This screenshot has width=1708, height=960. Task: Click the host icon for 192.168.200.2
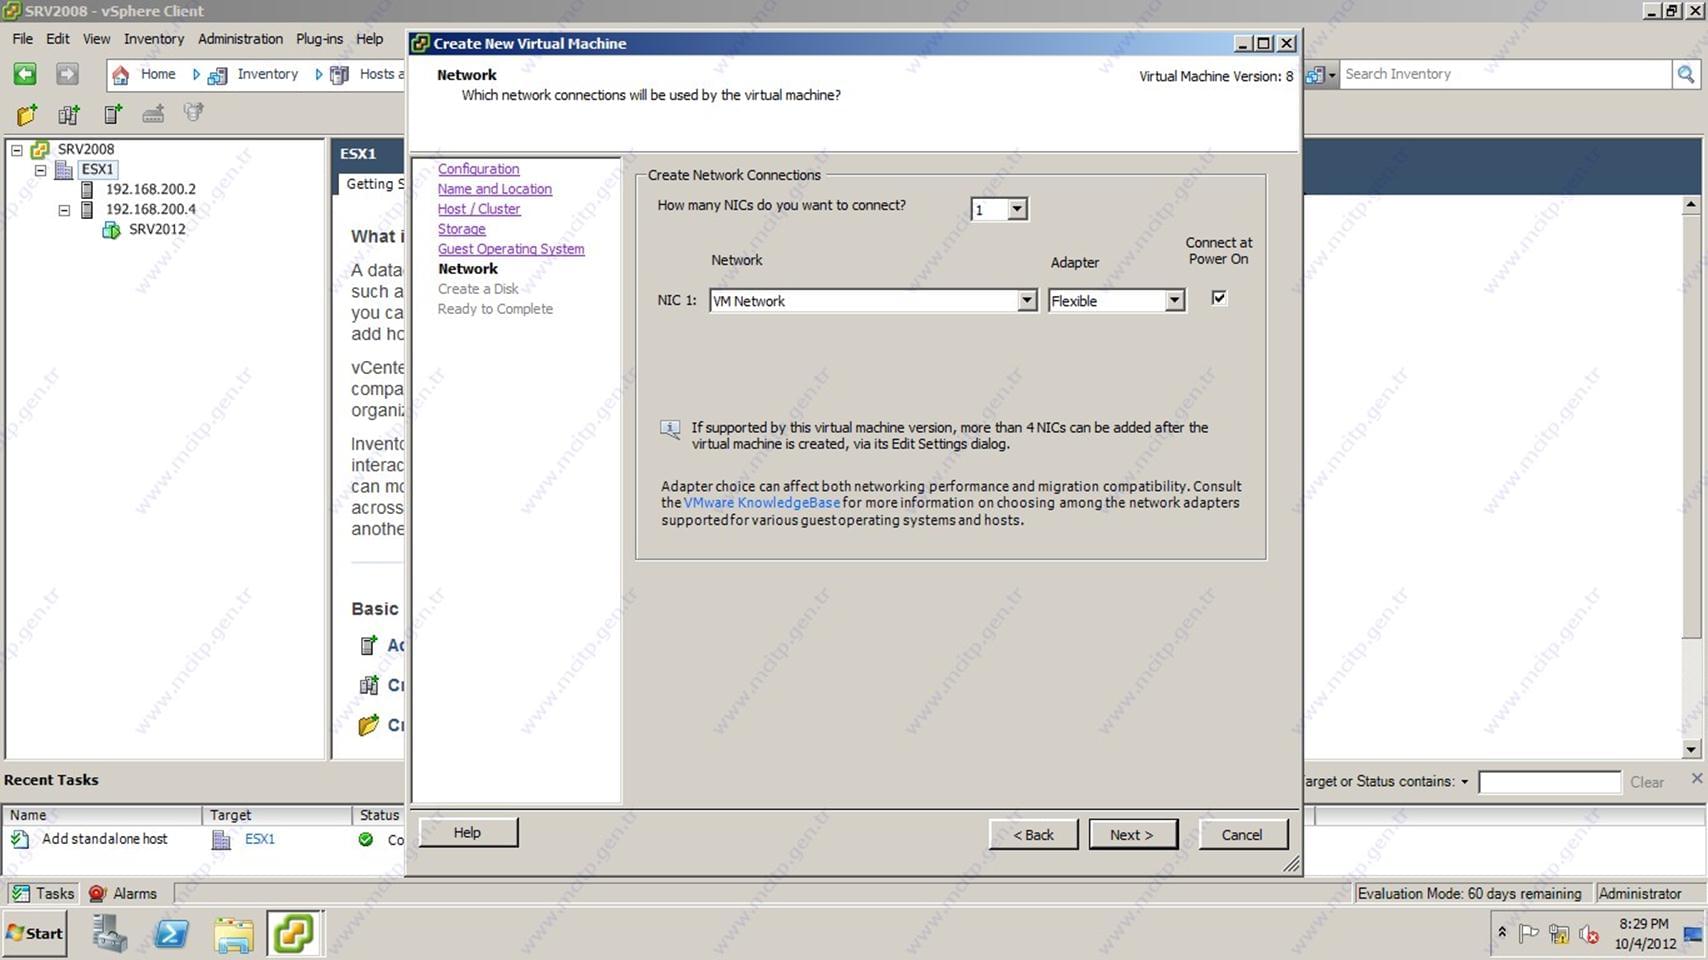pos(87,189)
